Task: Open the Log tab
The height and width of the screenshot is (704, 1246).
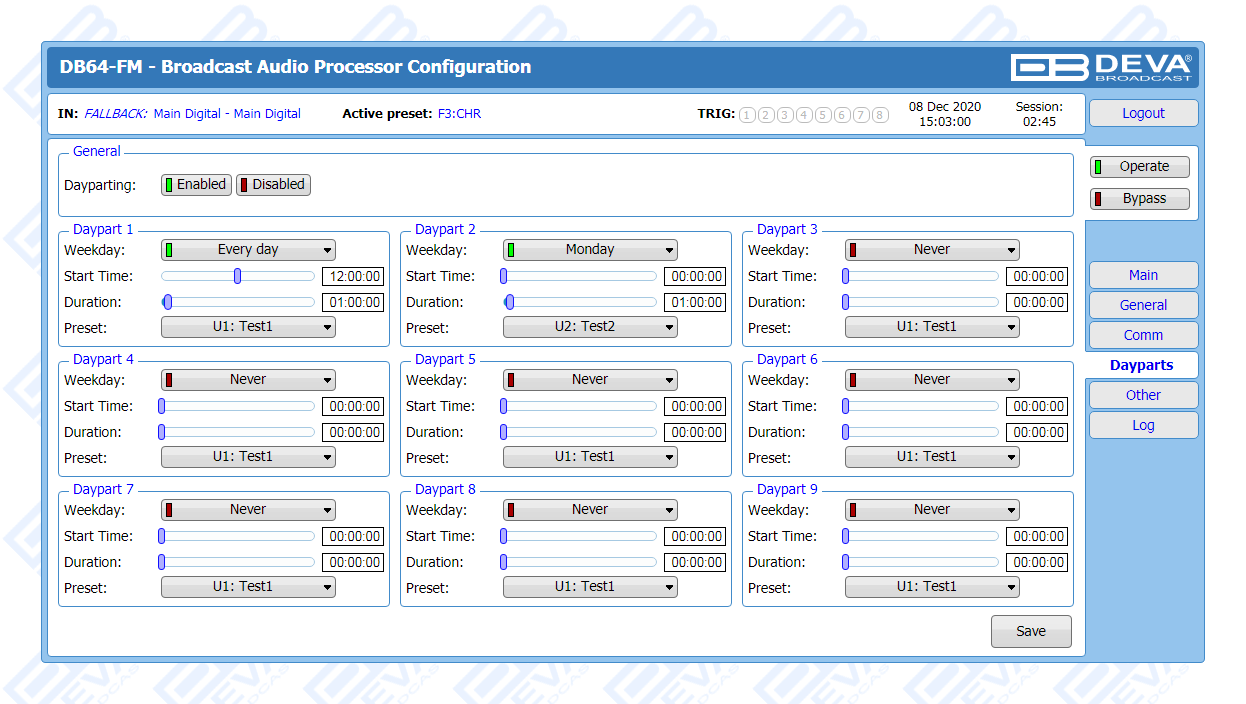Action: coord(1143,425)
